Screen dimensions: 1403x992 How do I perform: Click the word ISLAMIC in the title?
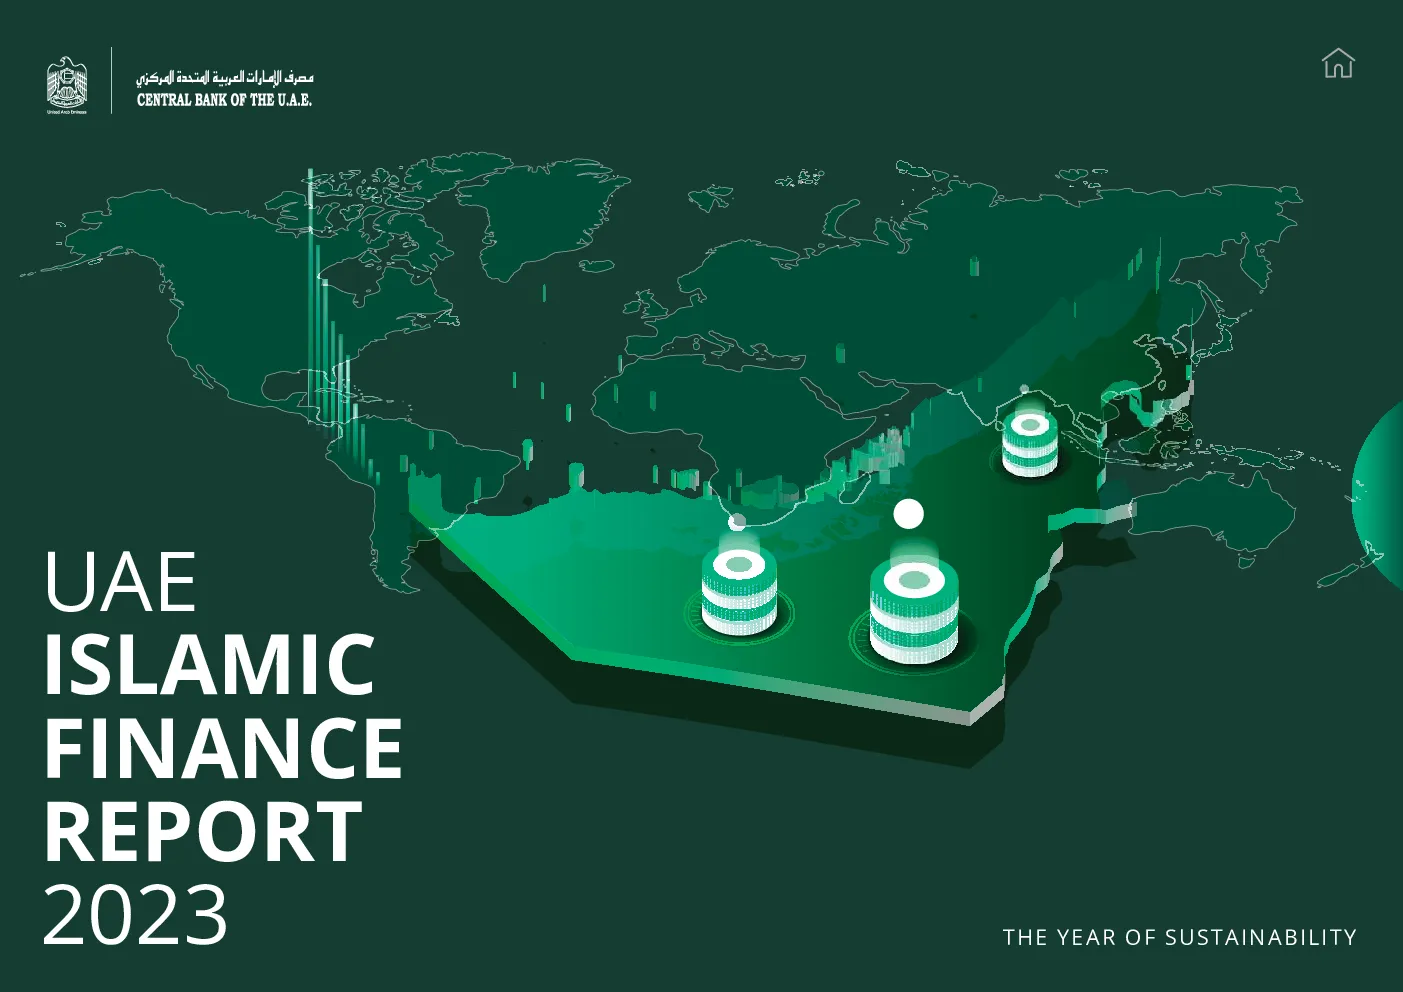coord(209,665)
